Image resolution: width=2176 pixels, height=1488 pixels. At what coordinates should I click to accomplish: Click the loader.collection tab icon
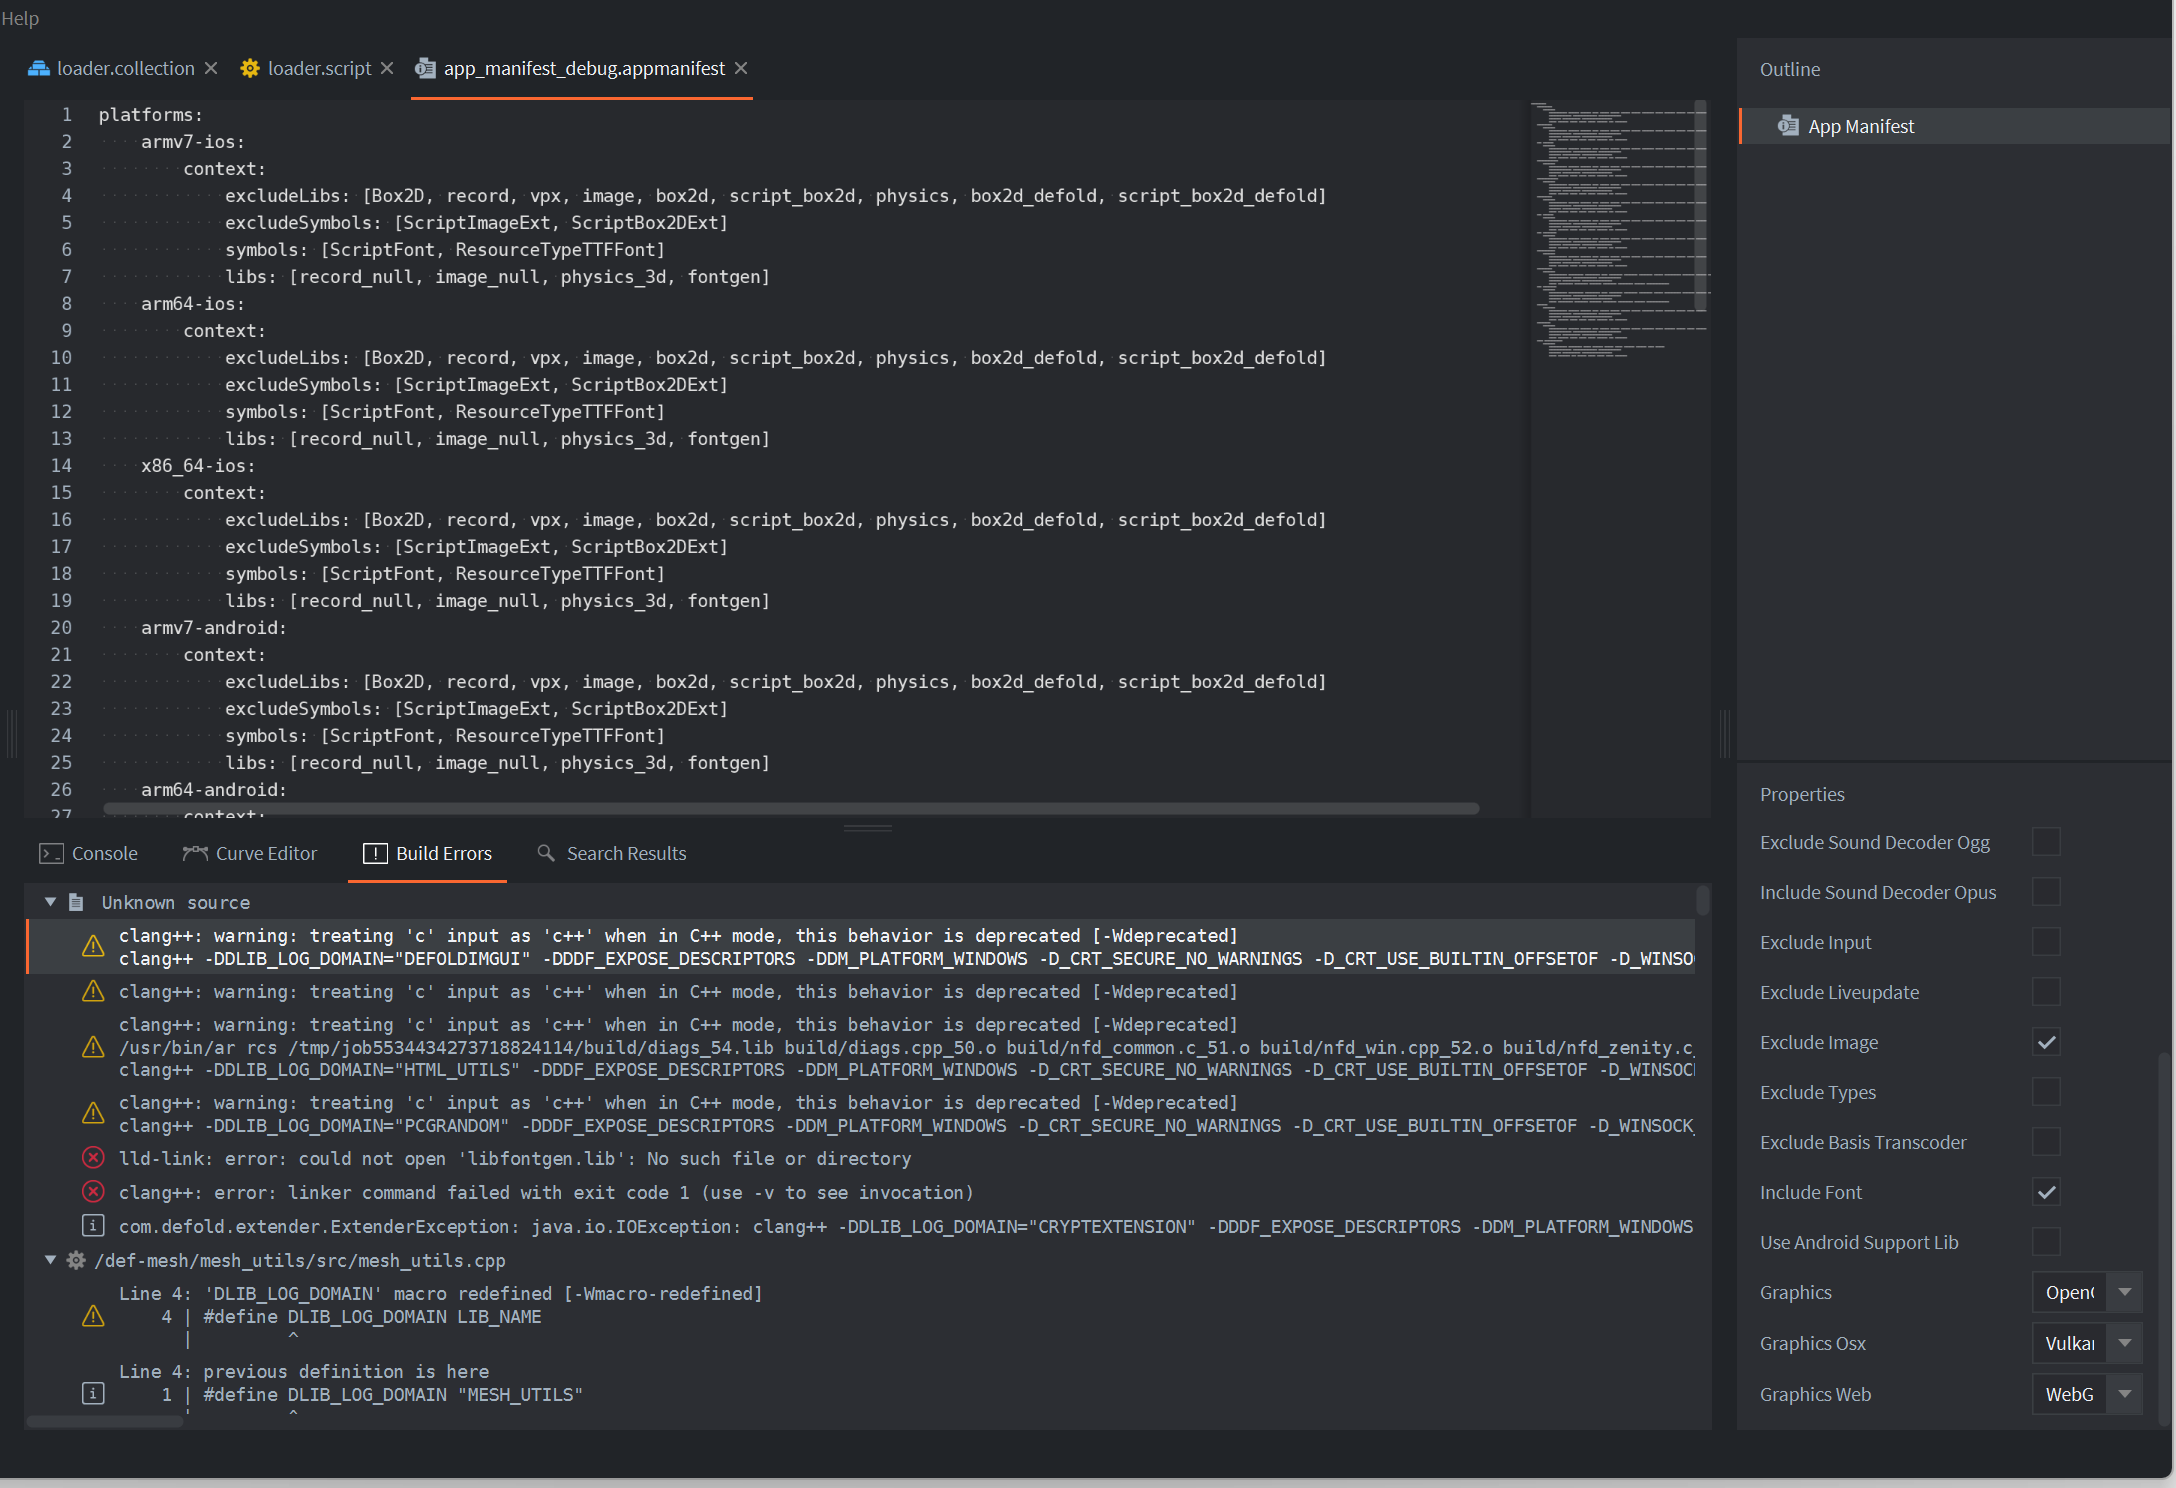pos(39,68)
